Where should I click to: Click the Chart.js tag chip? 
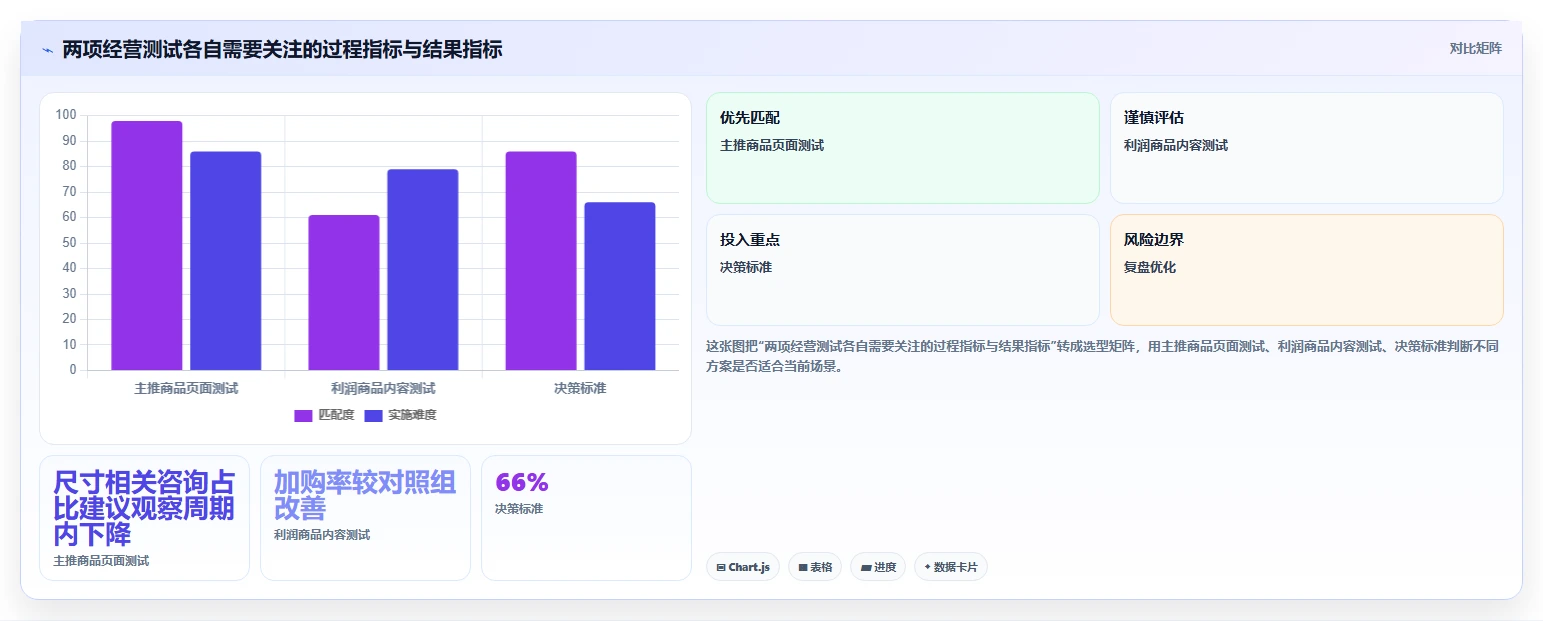click(x=743, y=567)
